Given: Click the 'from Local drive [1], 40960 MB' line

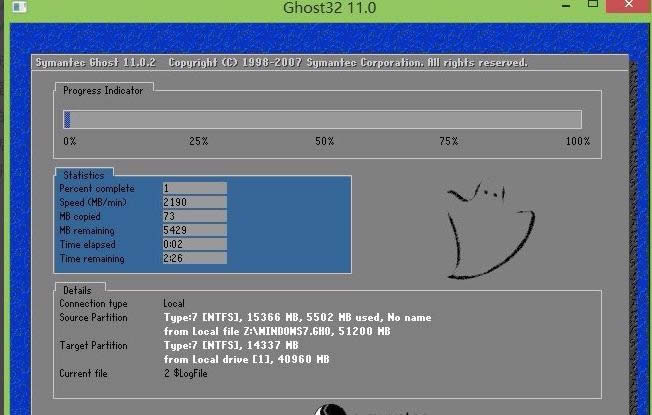Looking at the screenshot, I should [247, 359].
